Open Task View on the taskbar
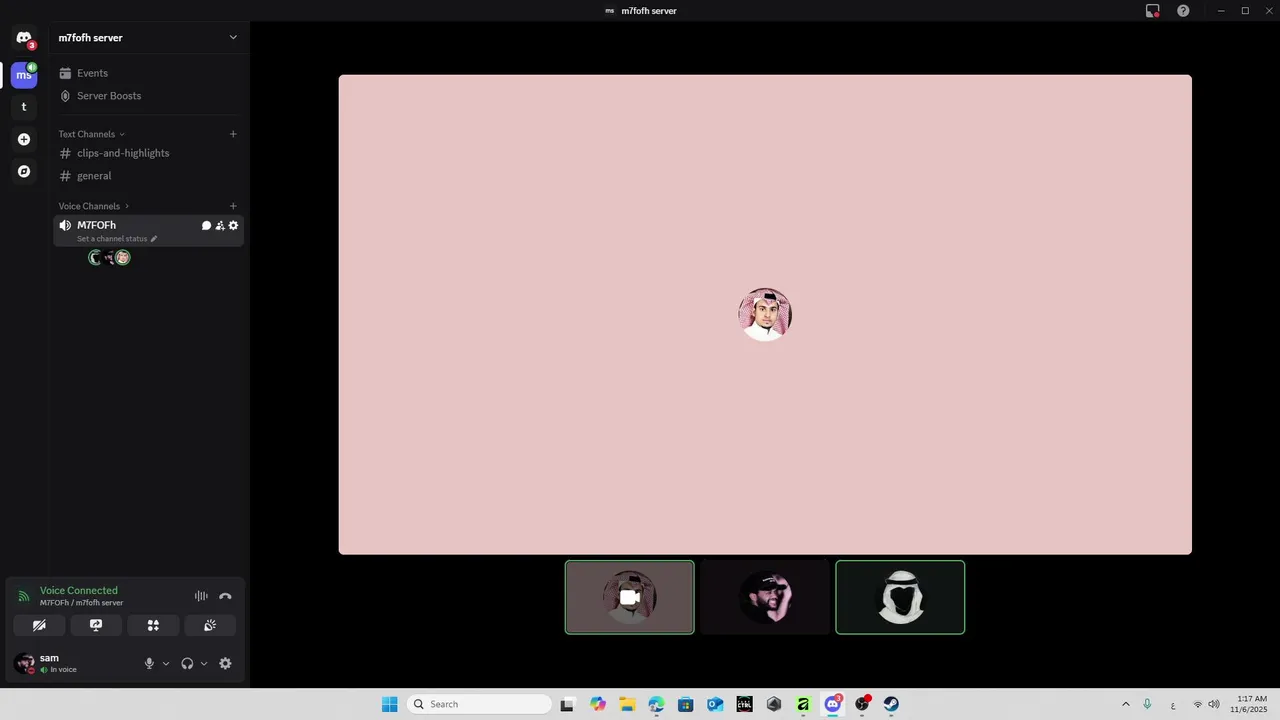This screenshot has height=720, width=1280. coord(567,704)
